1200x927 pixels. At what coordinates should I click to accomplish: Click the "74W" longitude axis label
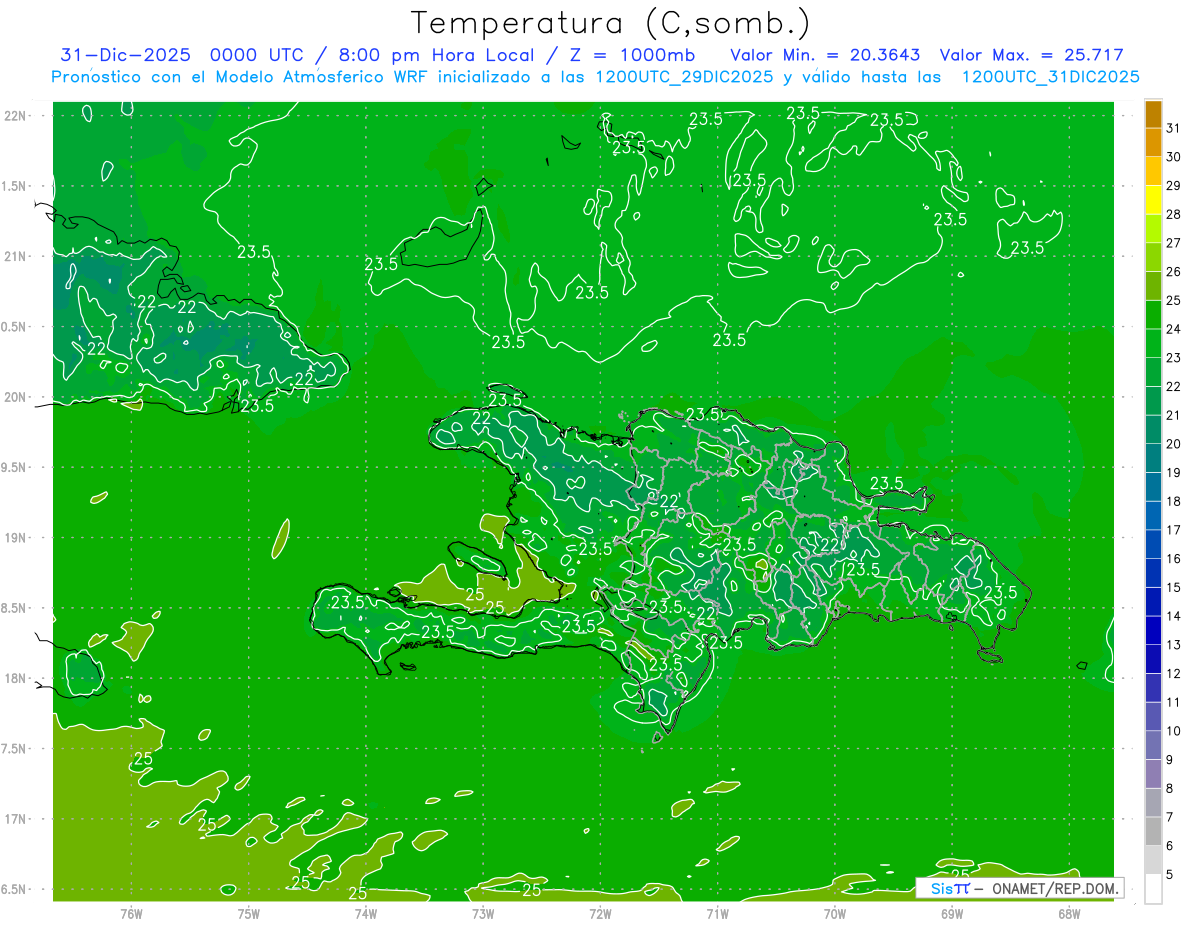(366, 913)
